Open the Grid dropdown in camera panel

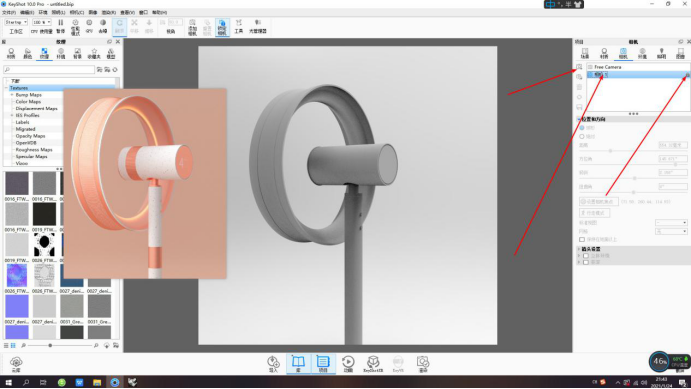(671, 231)
